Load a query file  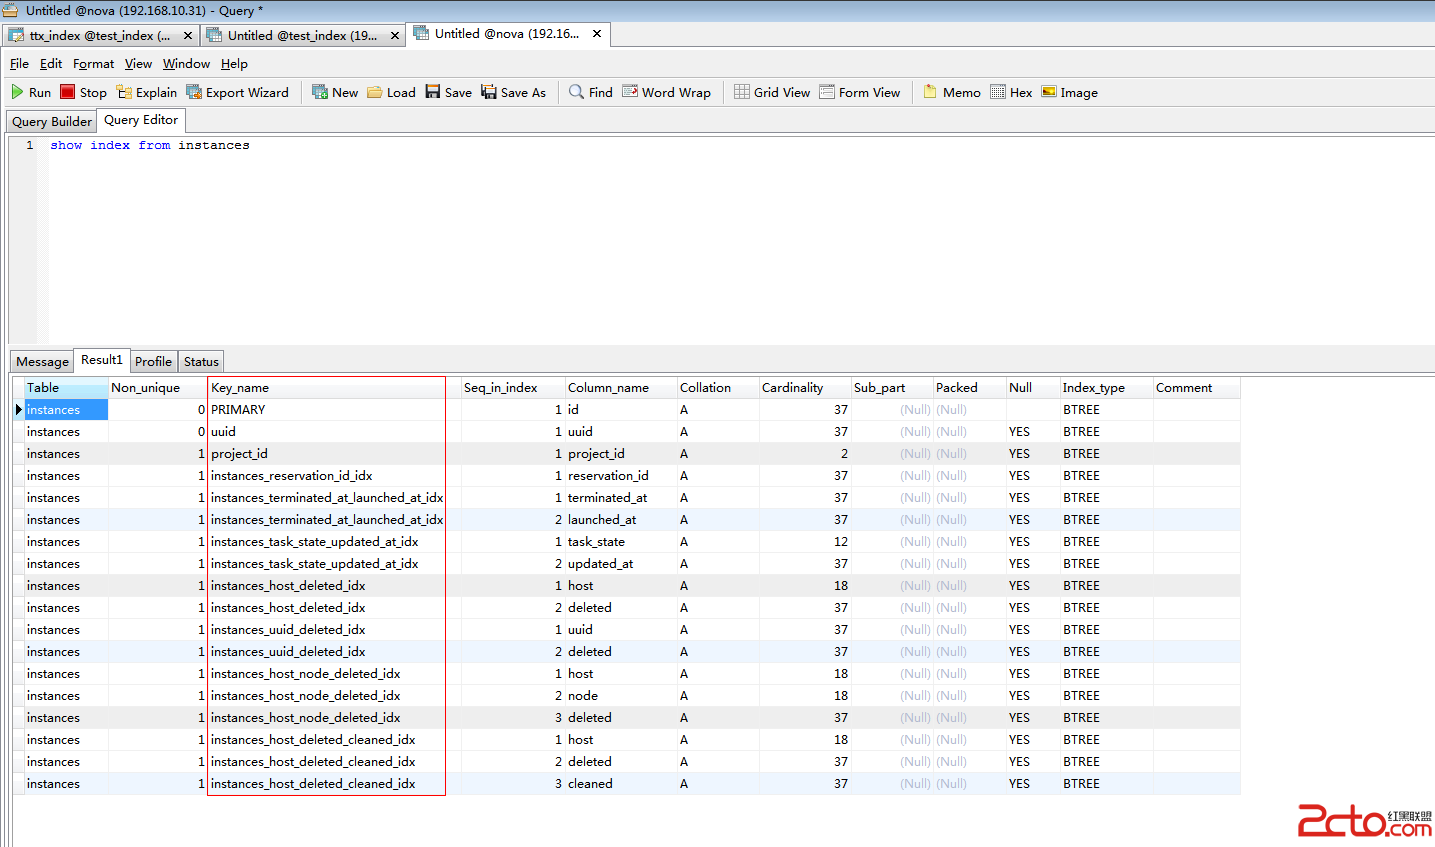(391, 92)
